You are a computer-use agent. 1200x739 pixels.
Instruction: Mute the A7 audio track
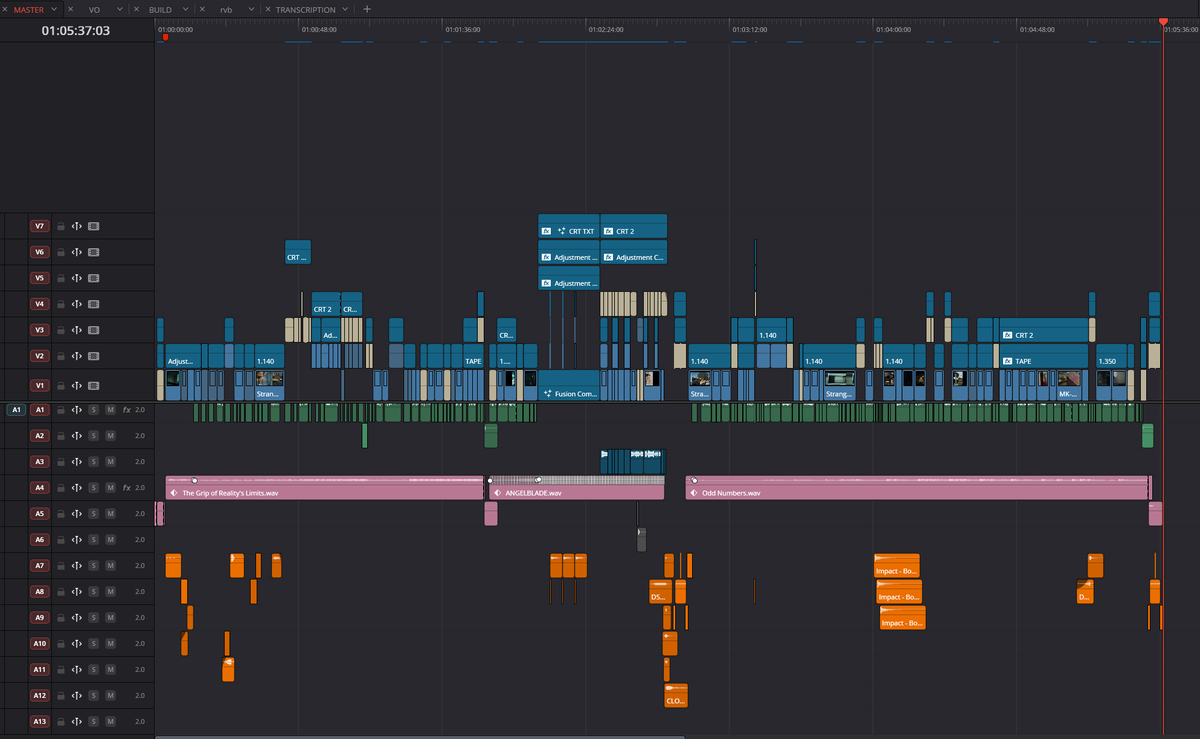click(x=111, y=566)
